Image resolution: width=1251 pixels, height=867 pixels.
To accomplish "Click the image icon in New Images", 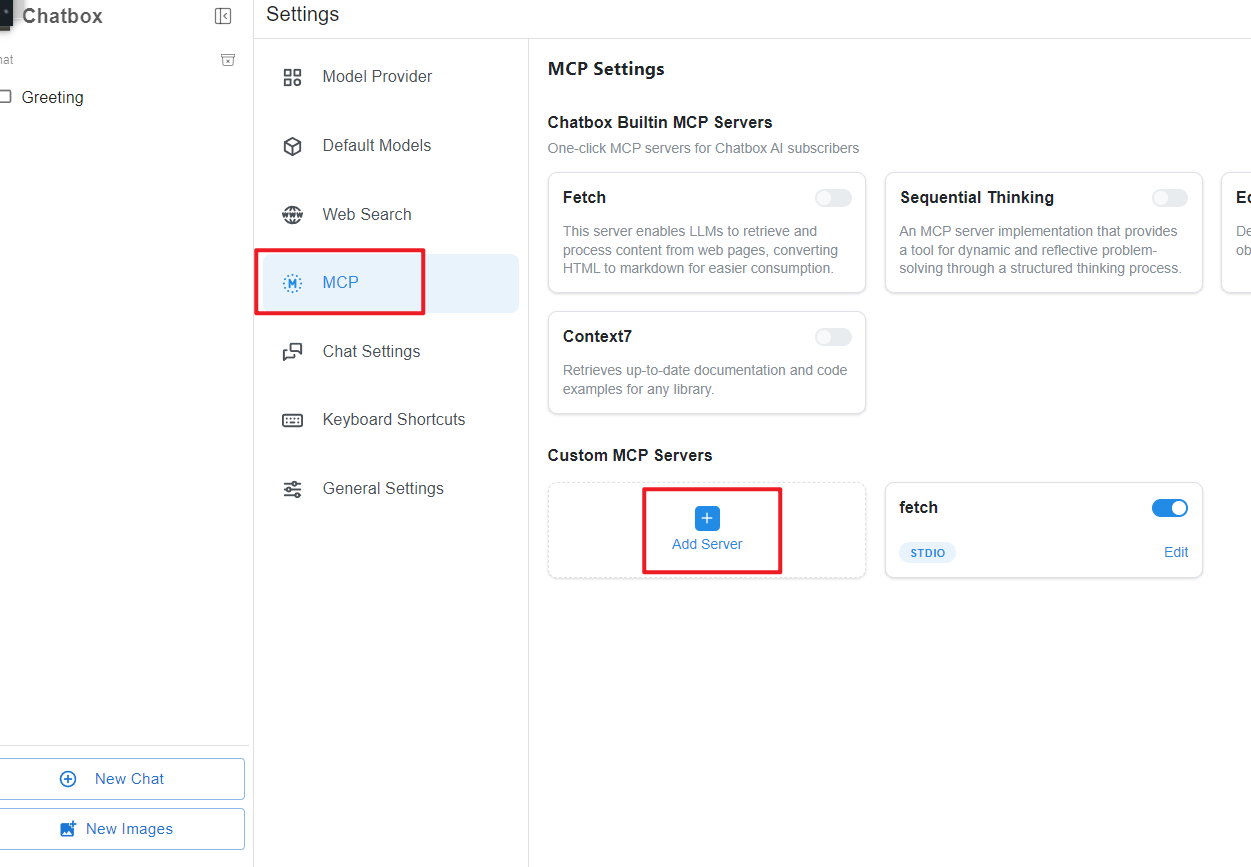I will [68, 829].
